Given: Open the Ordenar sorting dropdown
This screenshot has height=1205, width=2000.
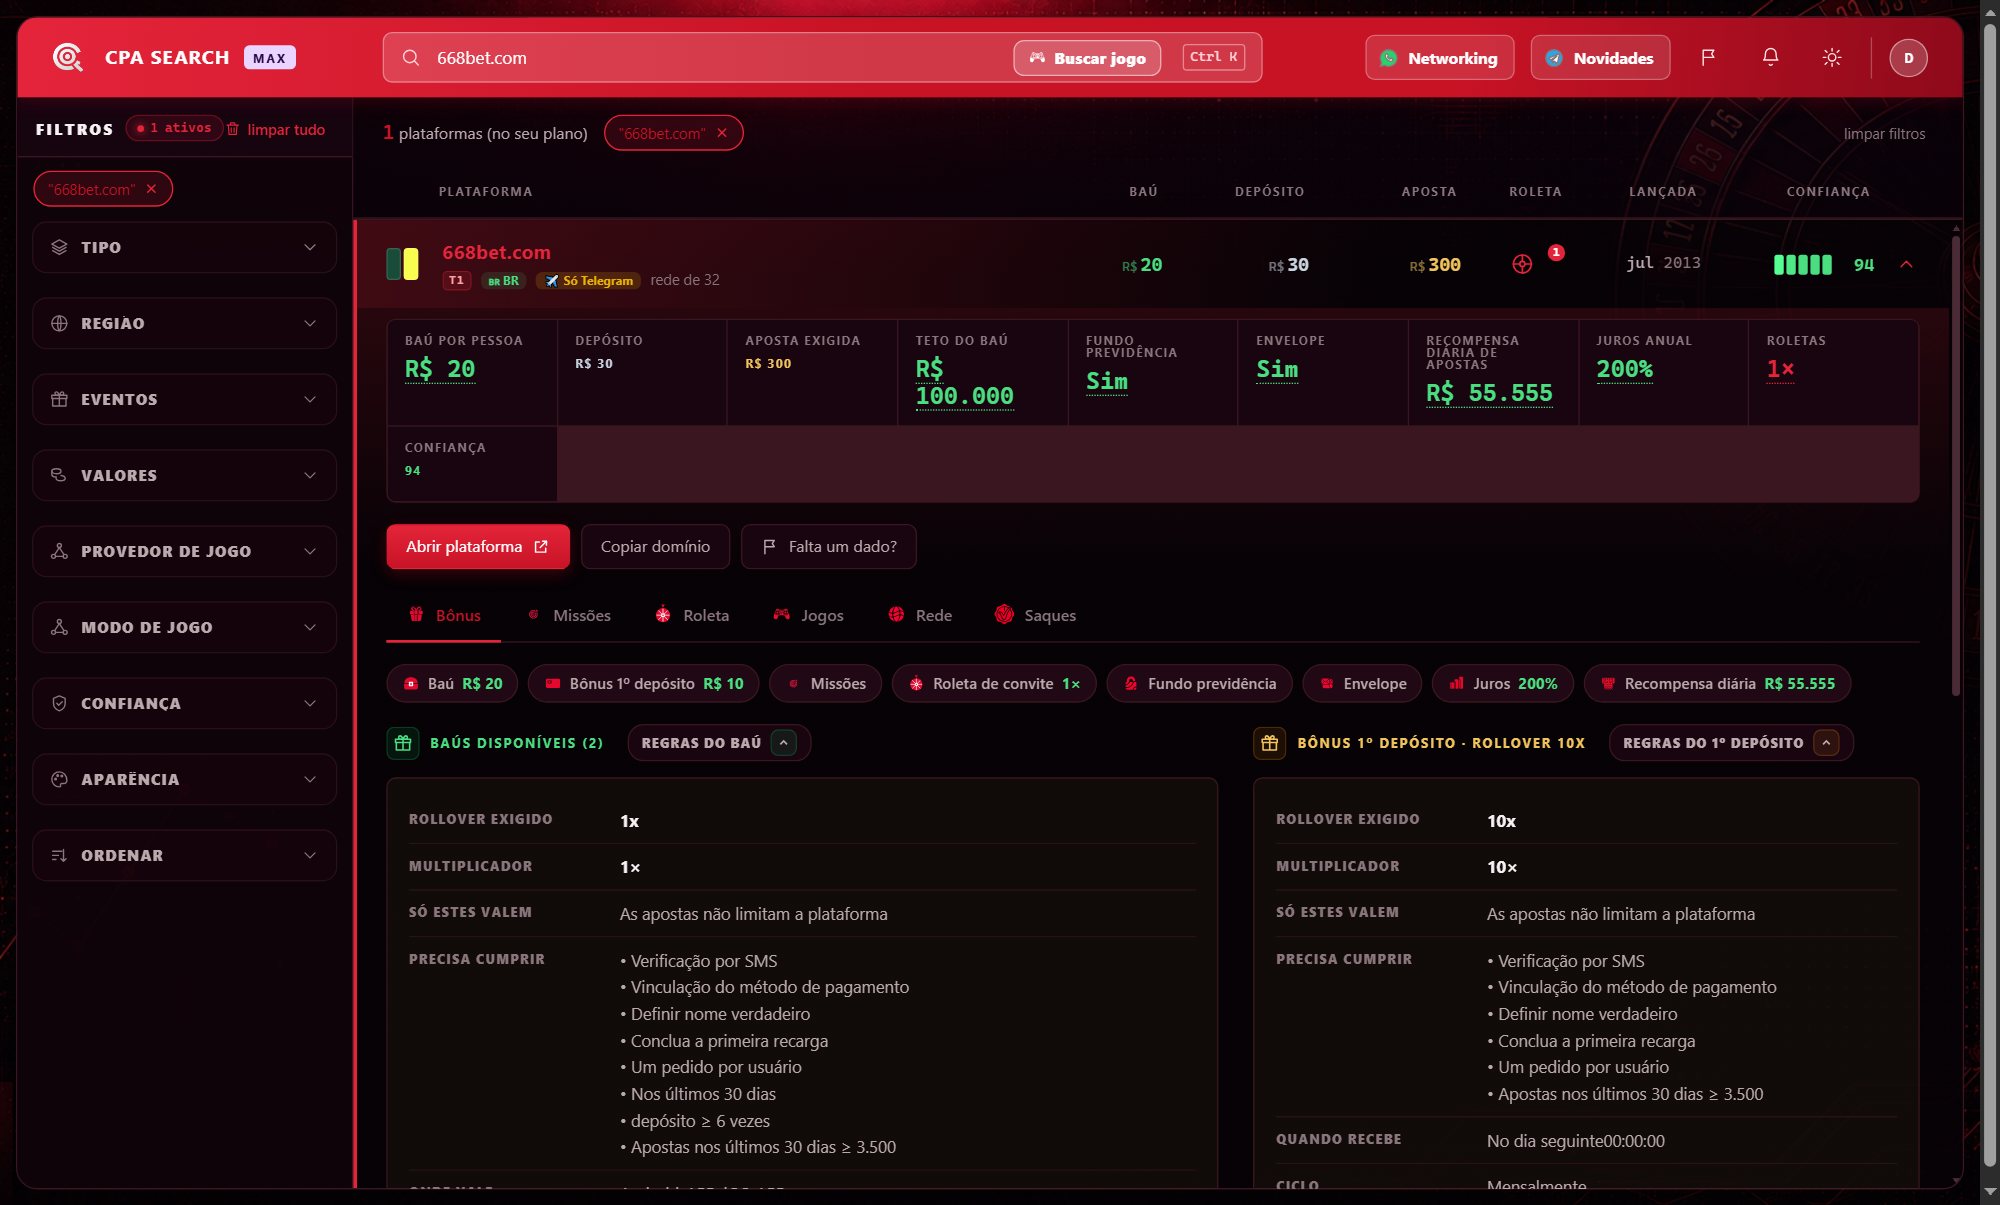Looking at the screenshot, I should click(184, 855).
